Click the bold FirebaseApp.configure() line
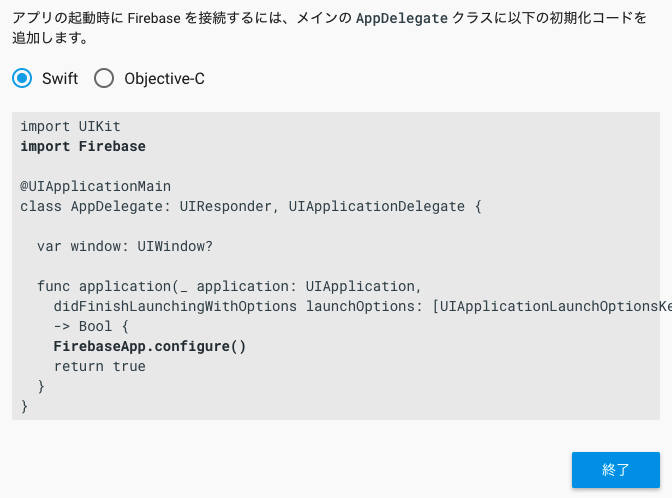This screenshot has height=498, width=672. tap(150, 346)
